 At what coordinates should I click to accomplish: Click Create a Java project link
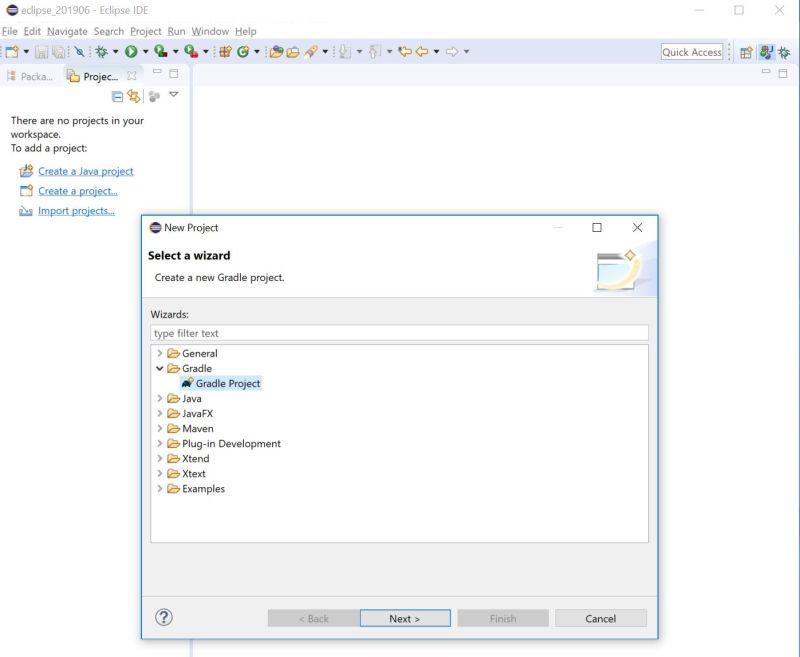[x=86, y=171]
